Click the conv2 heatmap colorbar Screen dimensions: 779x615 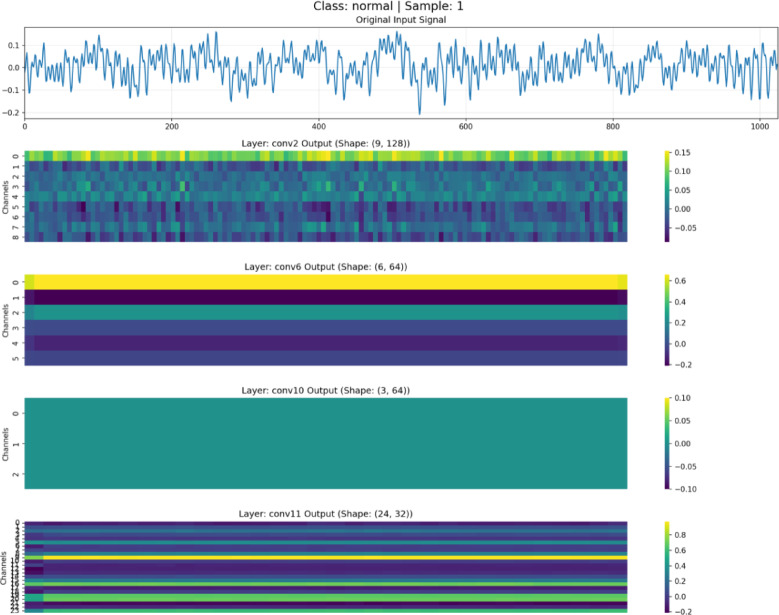coord(667,196)
